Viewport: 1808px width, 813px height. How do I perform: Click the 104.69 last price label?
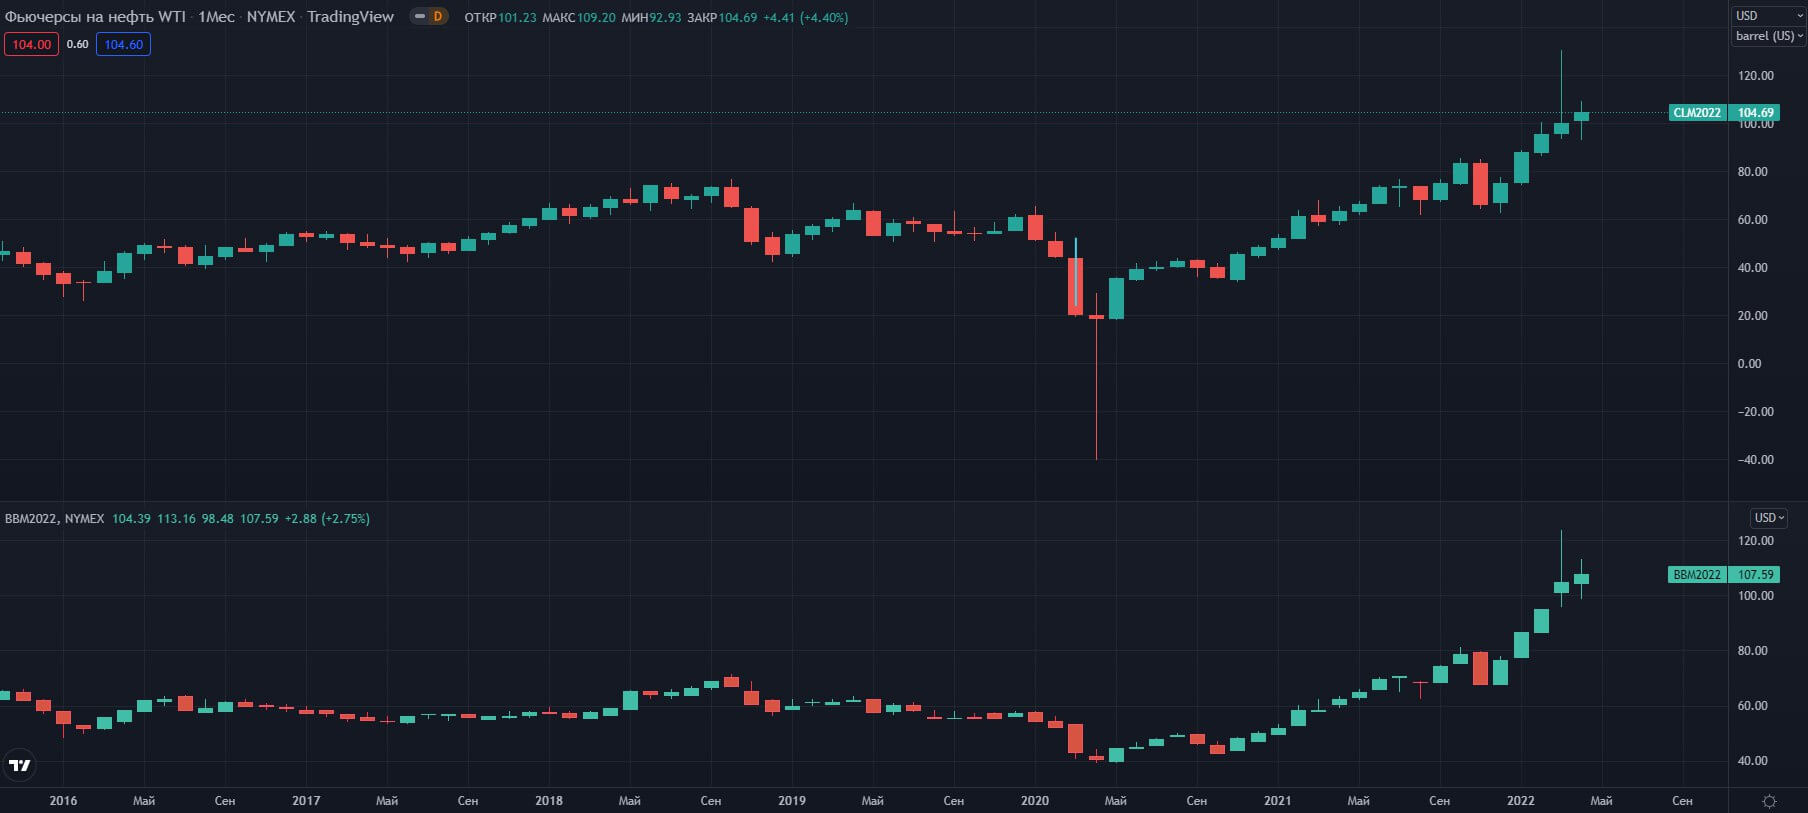click(x=1755, y=113)
